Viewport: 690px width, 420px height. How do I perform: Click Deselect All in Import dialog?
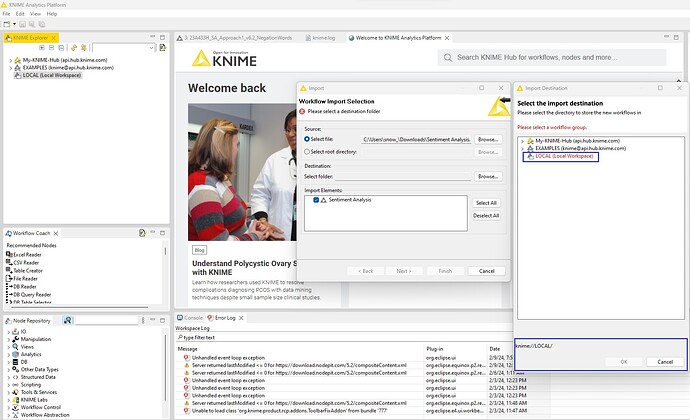click(486, 216)
